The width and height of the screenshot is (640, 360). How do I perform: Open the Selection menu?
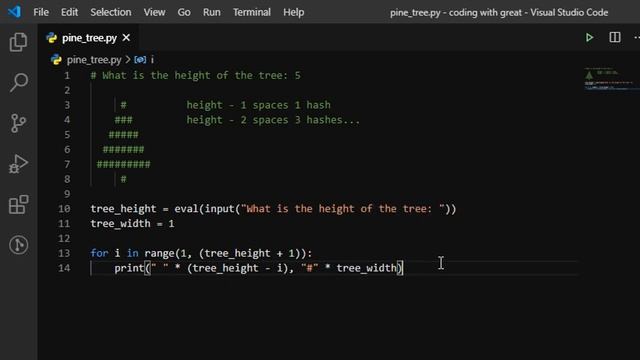point(111,12)
